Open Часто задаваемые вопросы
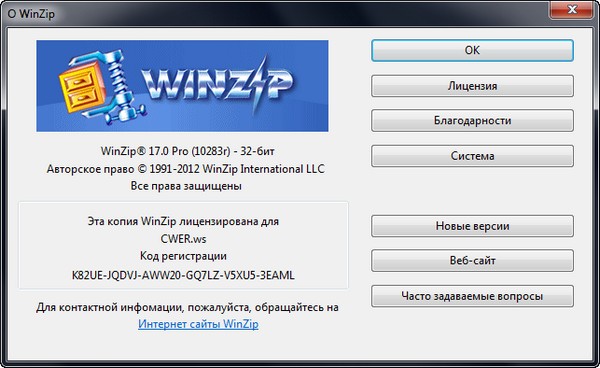The image size is (600, 368). click(x=472, y=296)
